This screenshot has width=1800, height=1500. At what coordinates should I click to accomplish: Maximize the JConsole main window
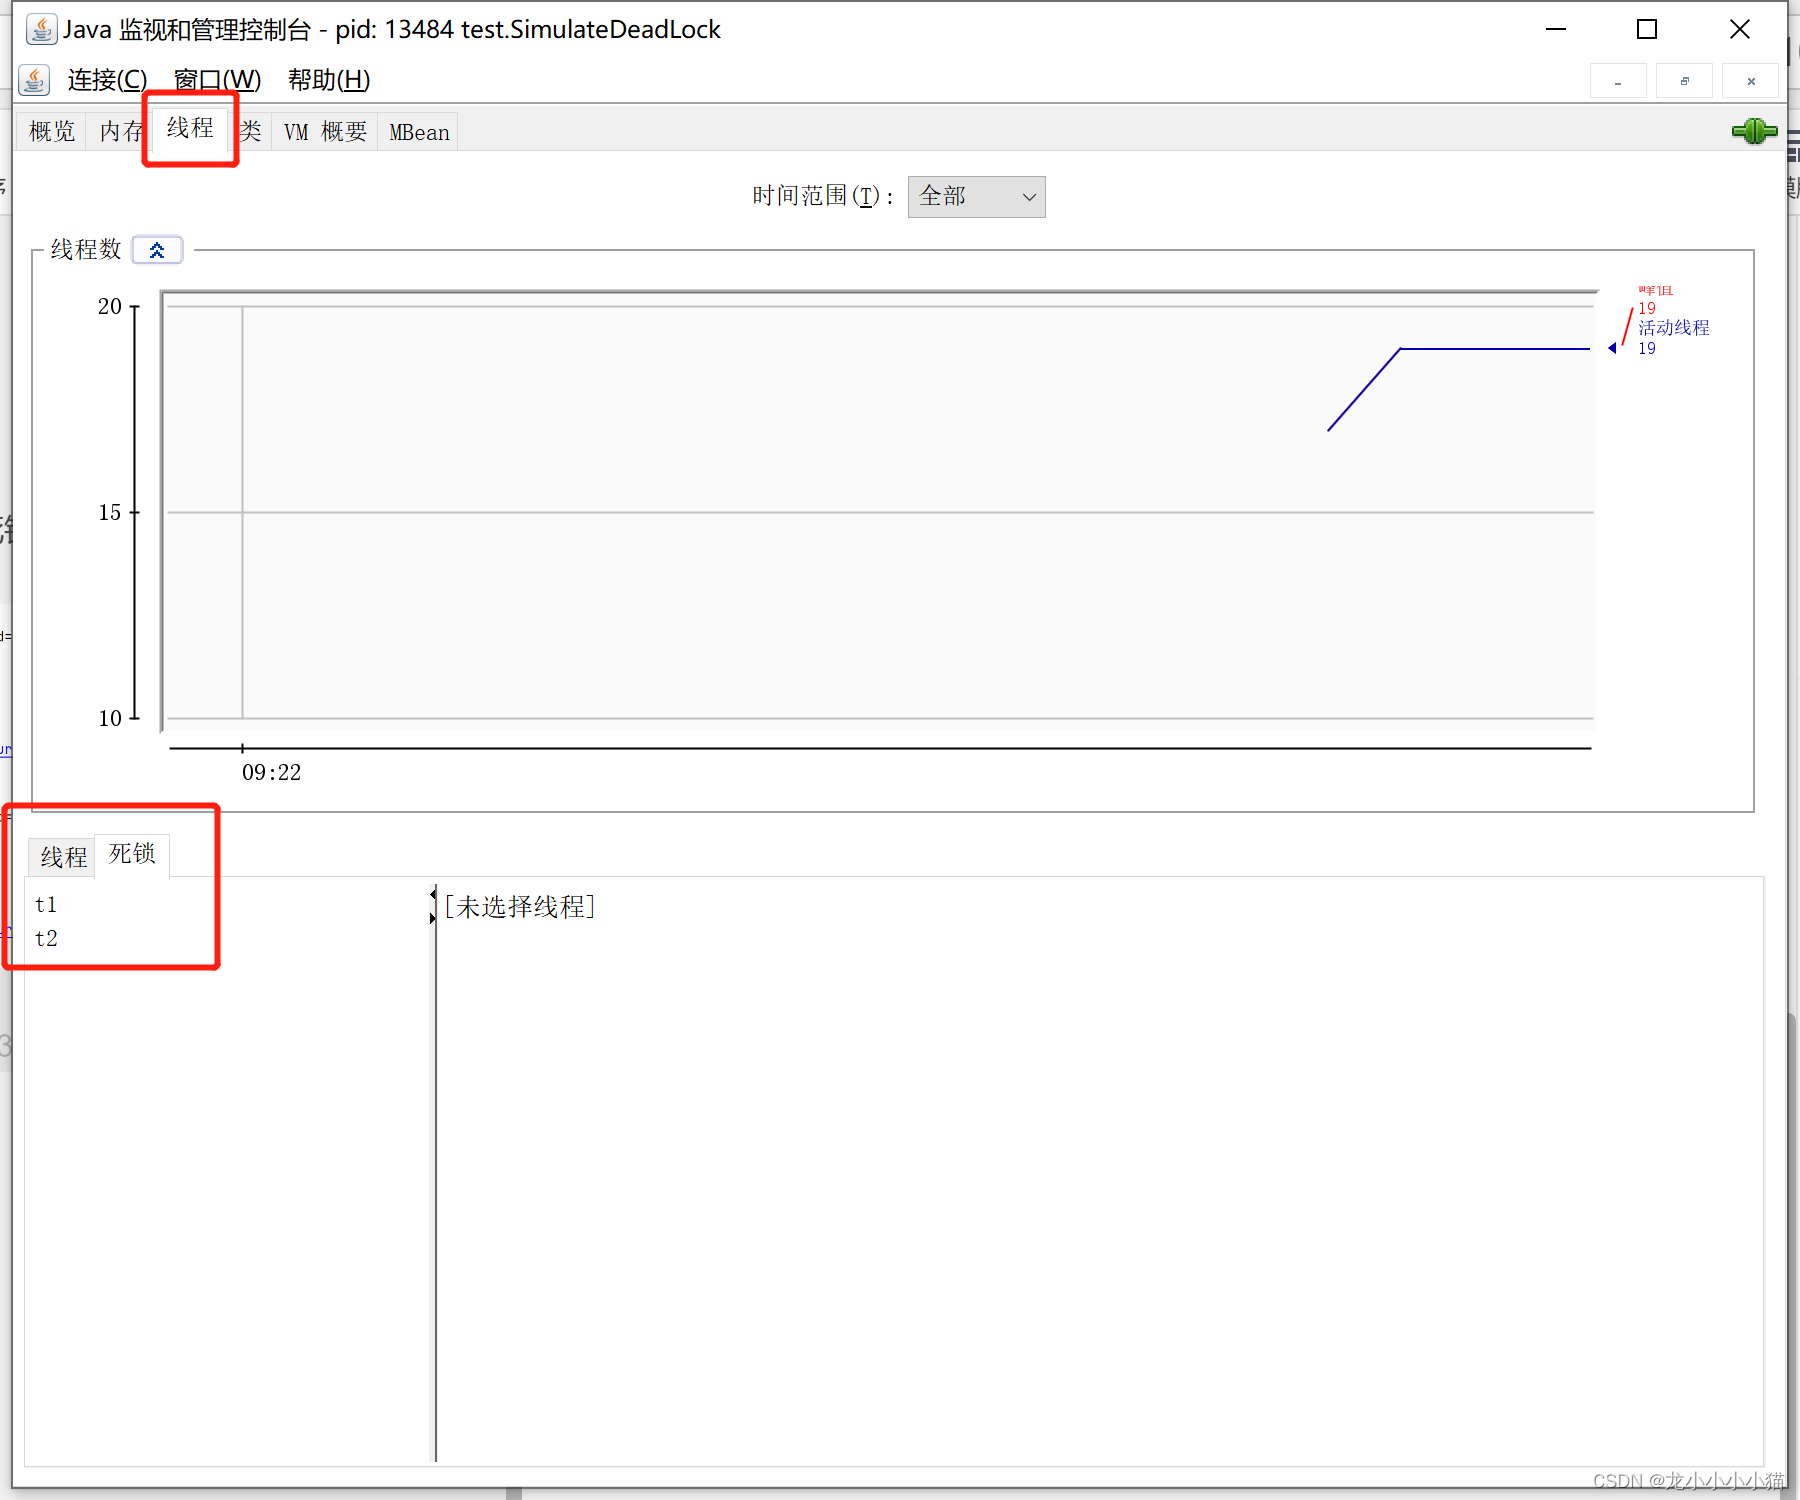coord(1647,29)
